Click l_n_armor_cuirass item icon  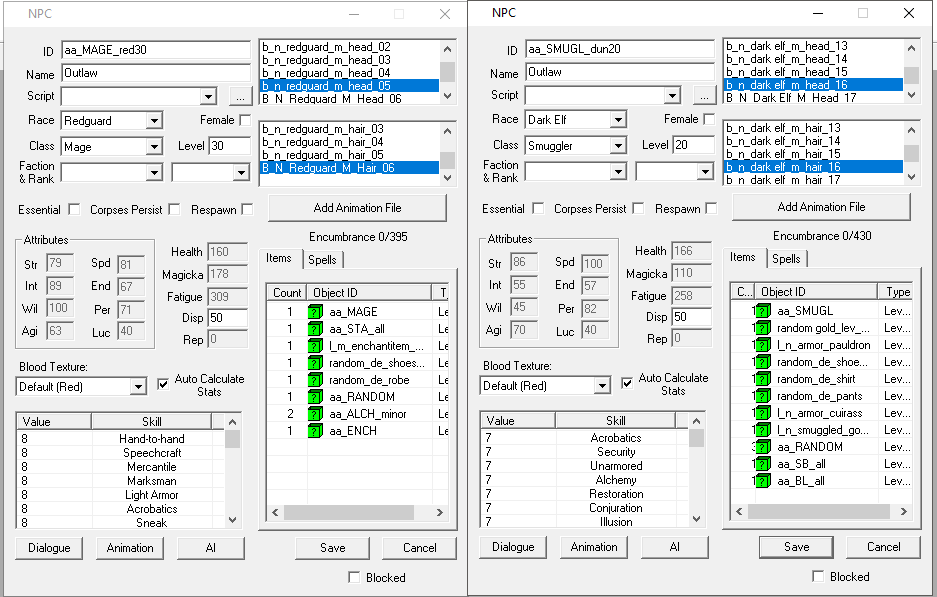763,413
